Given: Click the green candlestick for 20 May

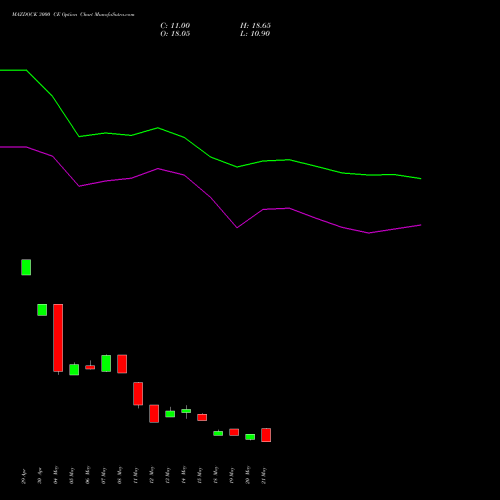Looking at the screenshot, I should (x=250, y=437).
